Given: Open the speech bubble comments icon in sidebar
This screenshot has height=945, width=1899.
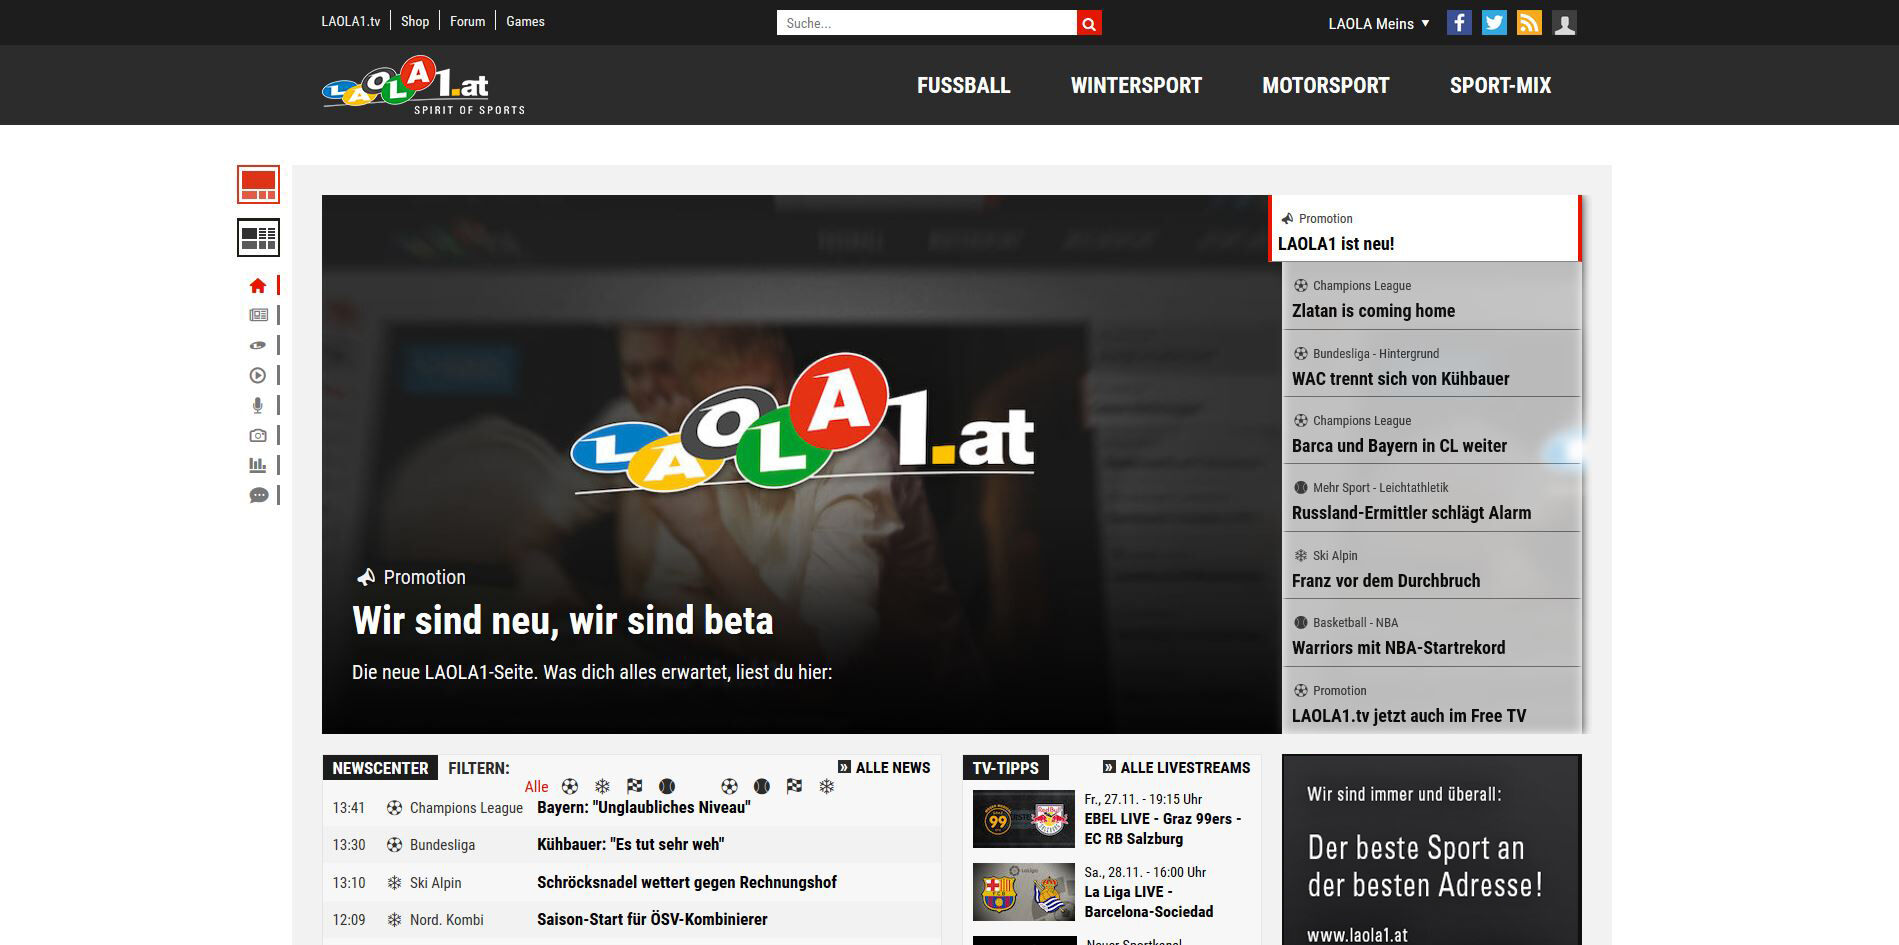Looking at the screenshot, I should pos(258,495).
